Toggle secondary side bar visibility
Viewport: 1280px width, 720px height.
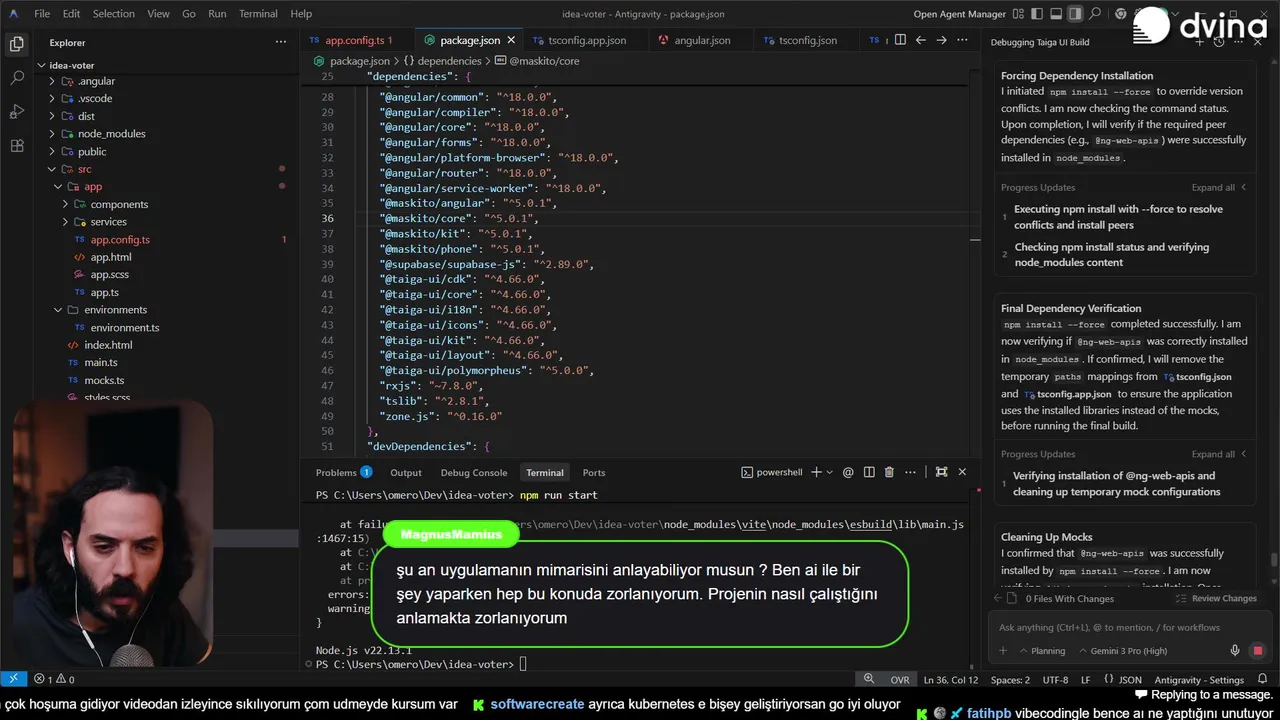1075,14
